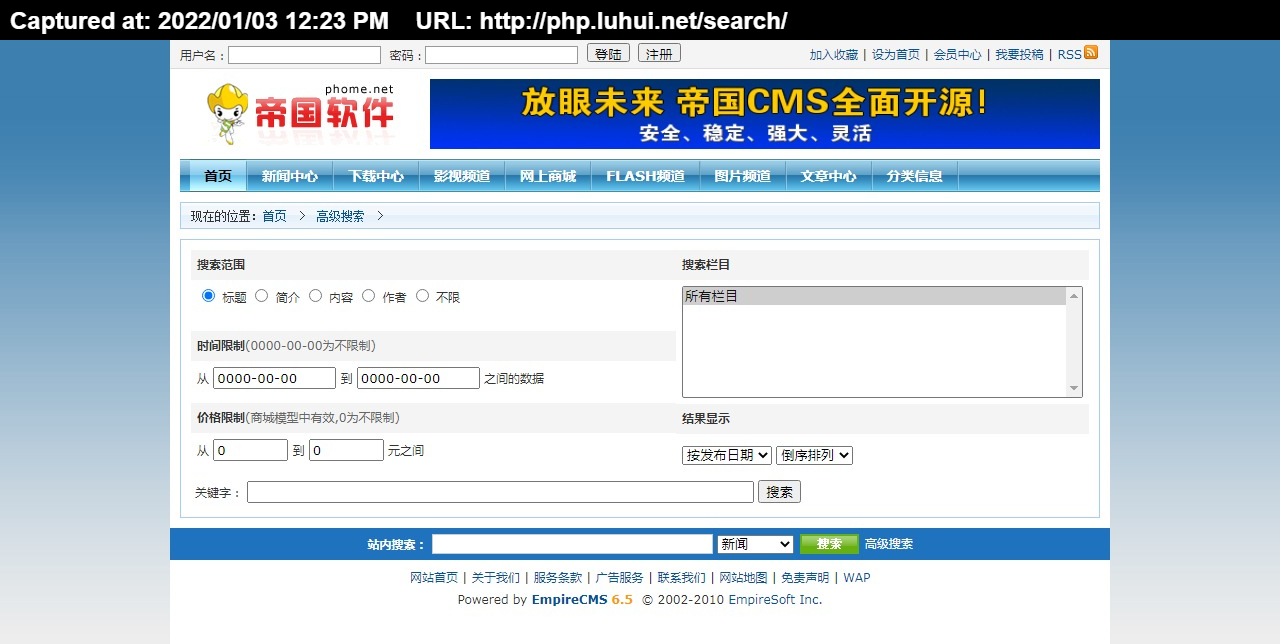Open the 免责声明 footer link
1280x644 pixels.
click(805, 577)
